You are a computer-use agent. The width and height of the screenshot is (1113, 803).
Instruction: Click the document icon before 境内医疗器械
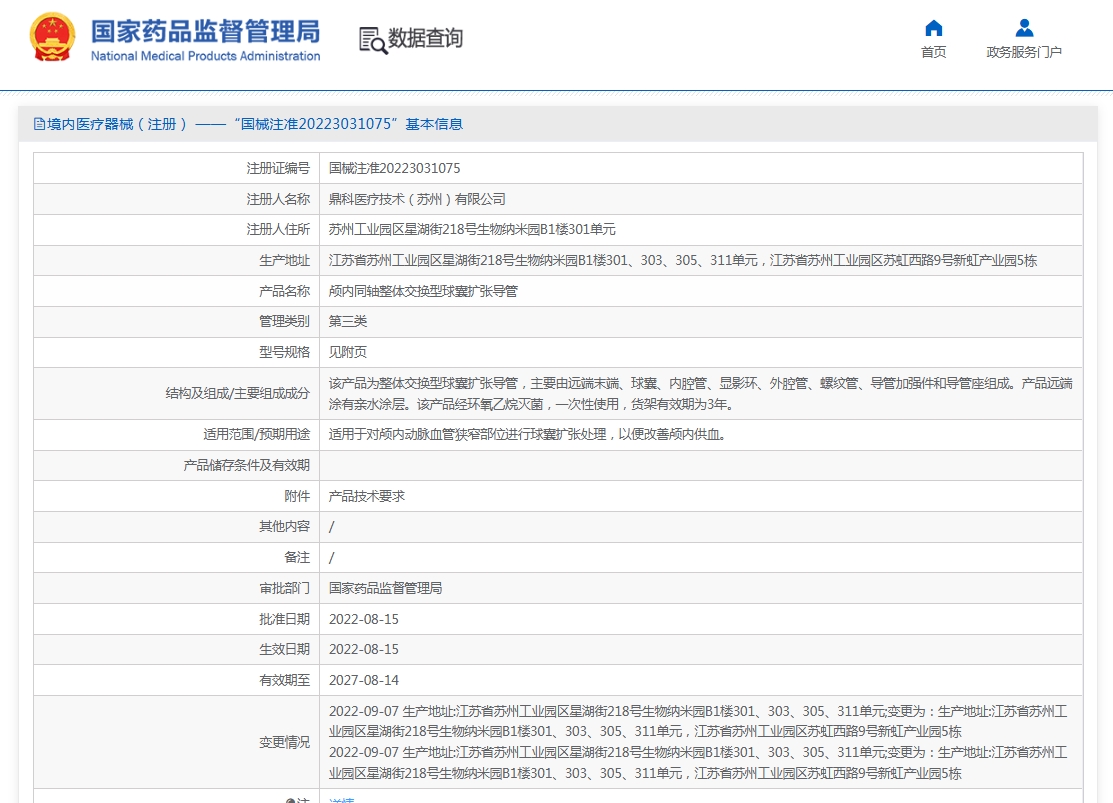tap(40, 124)
